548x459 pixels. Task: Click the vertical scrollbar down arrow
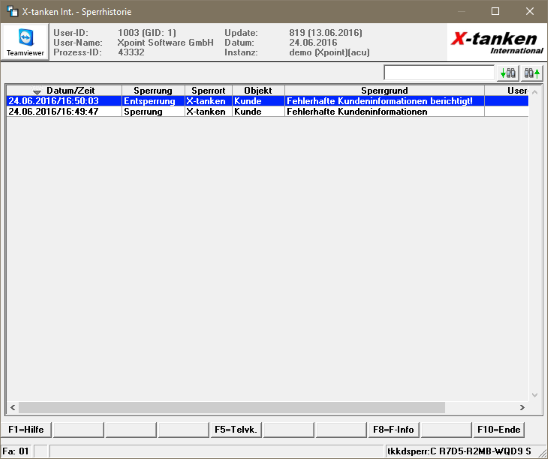pyautogui.click(x=534, y=395)
